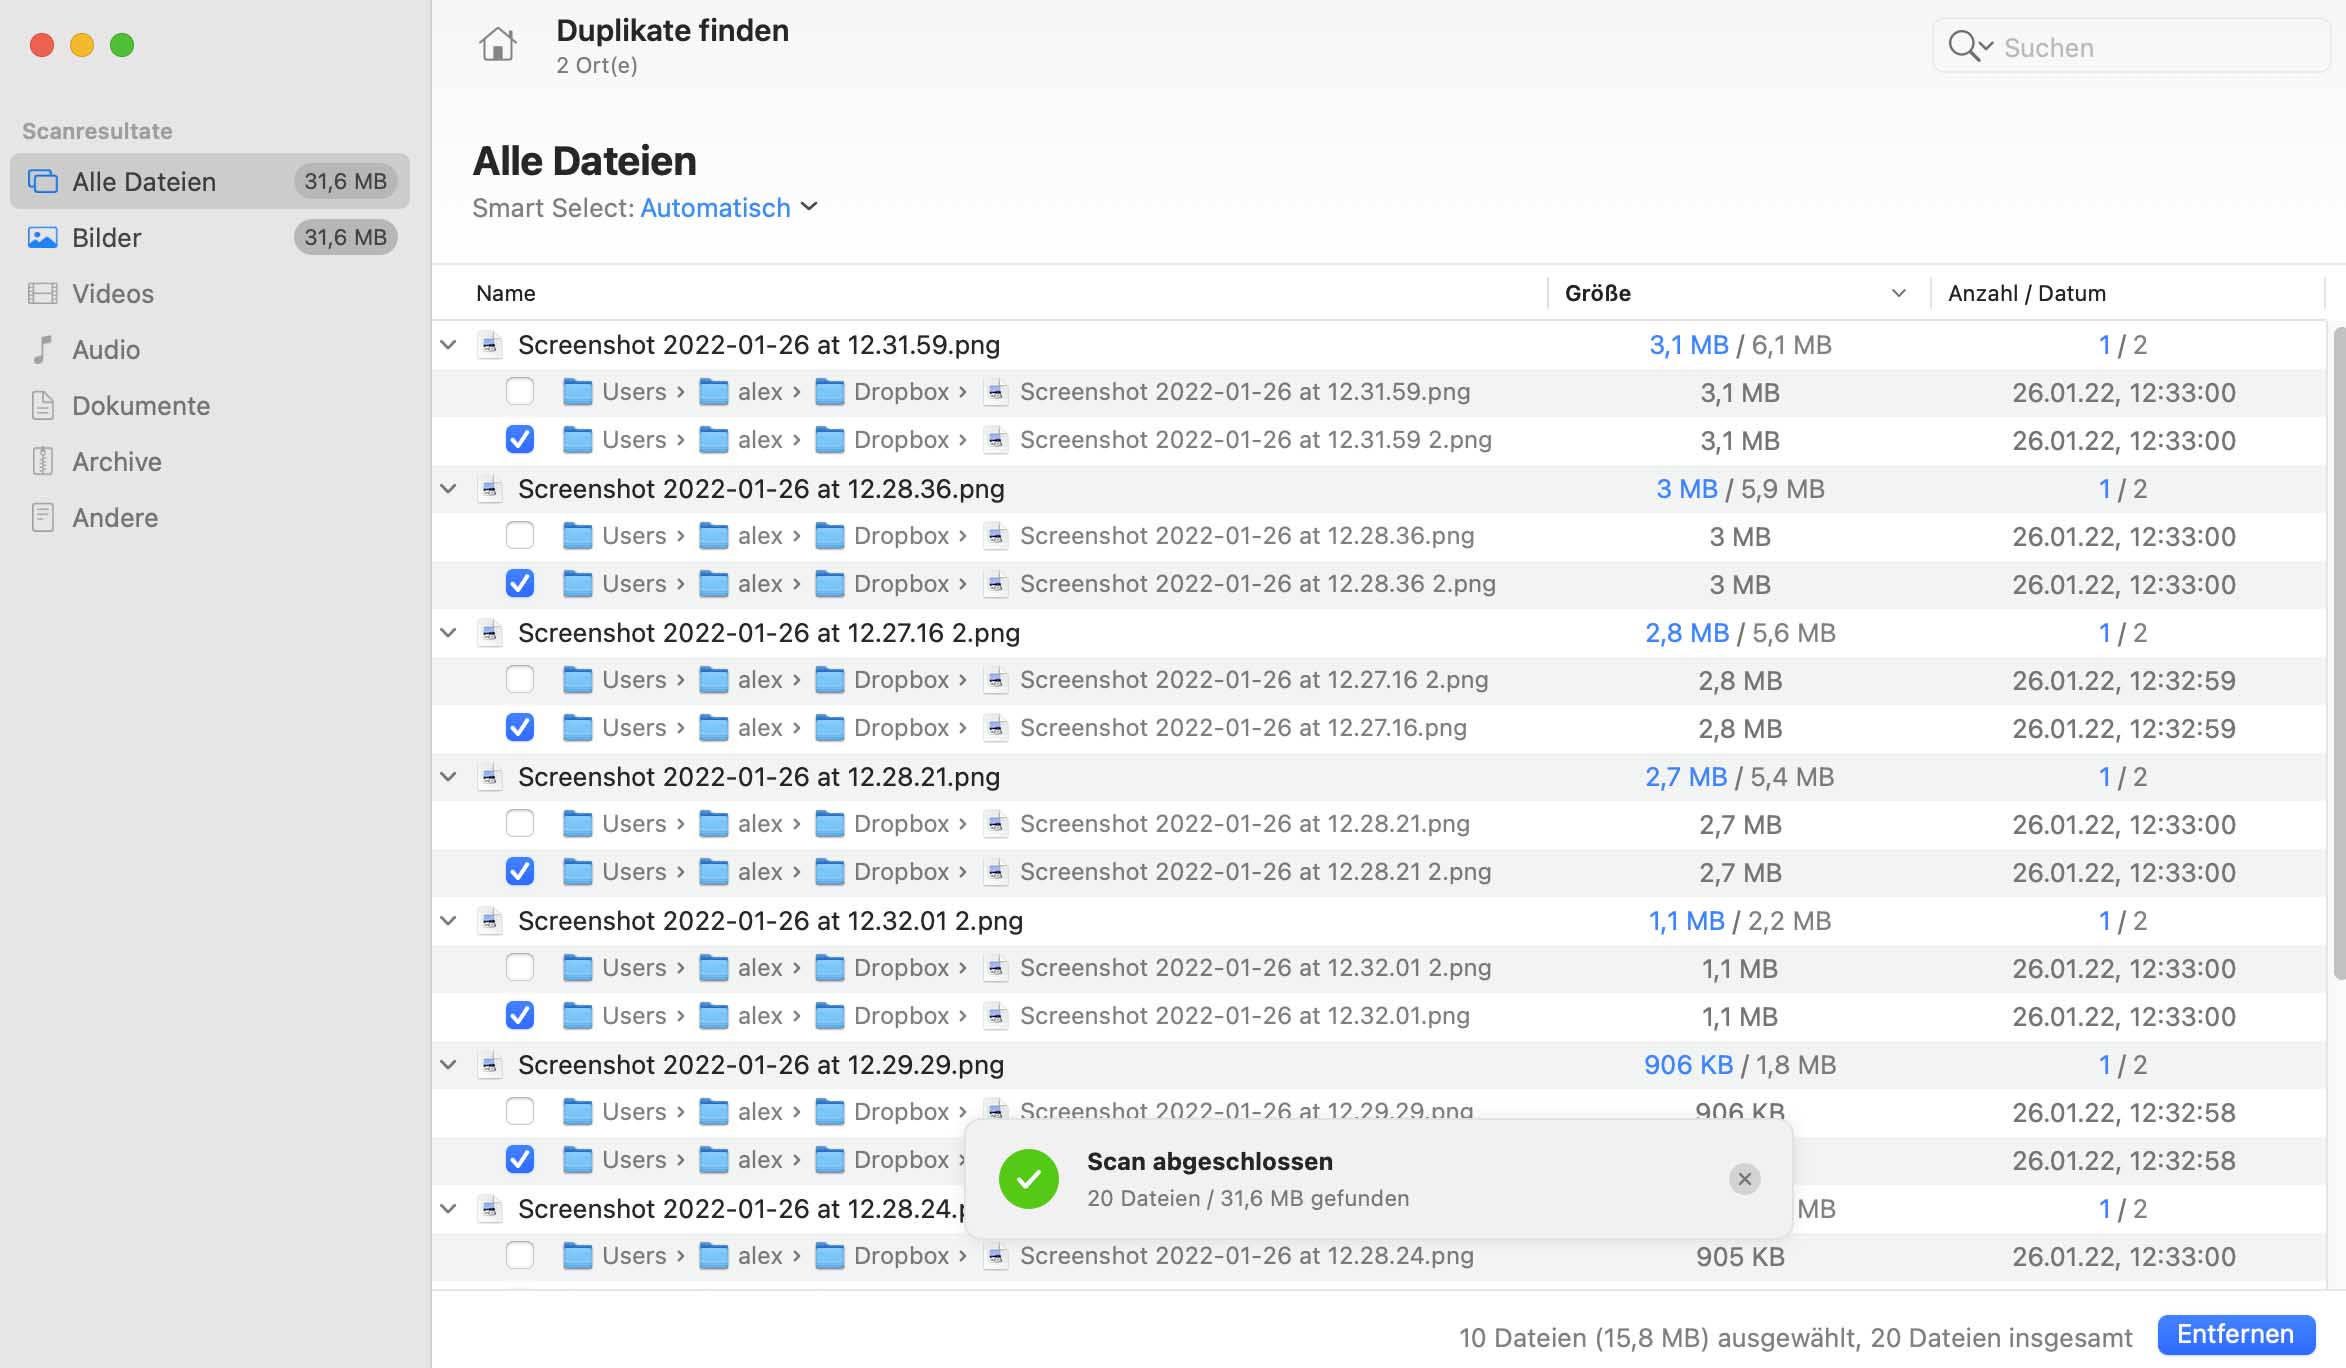The width and height of the screenshot is (2346, 1368).
Task: Click file icon of Screenshot 12.29.29.png group
Action: [489, 1065]
